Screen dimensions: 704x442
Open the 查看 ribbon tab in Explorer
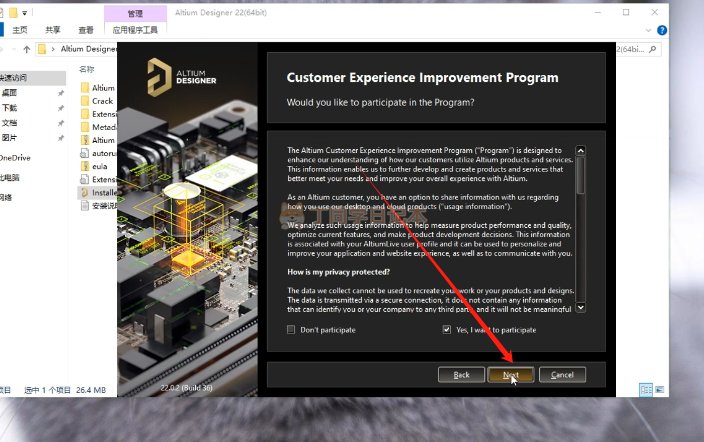pos(86,30)
